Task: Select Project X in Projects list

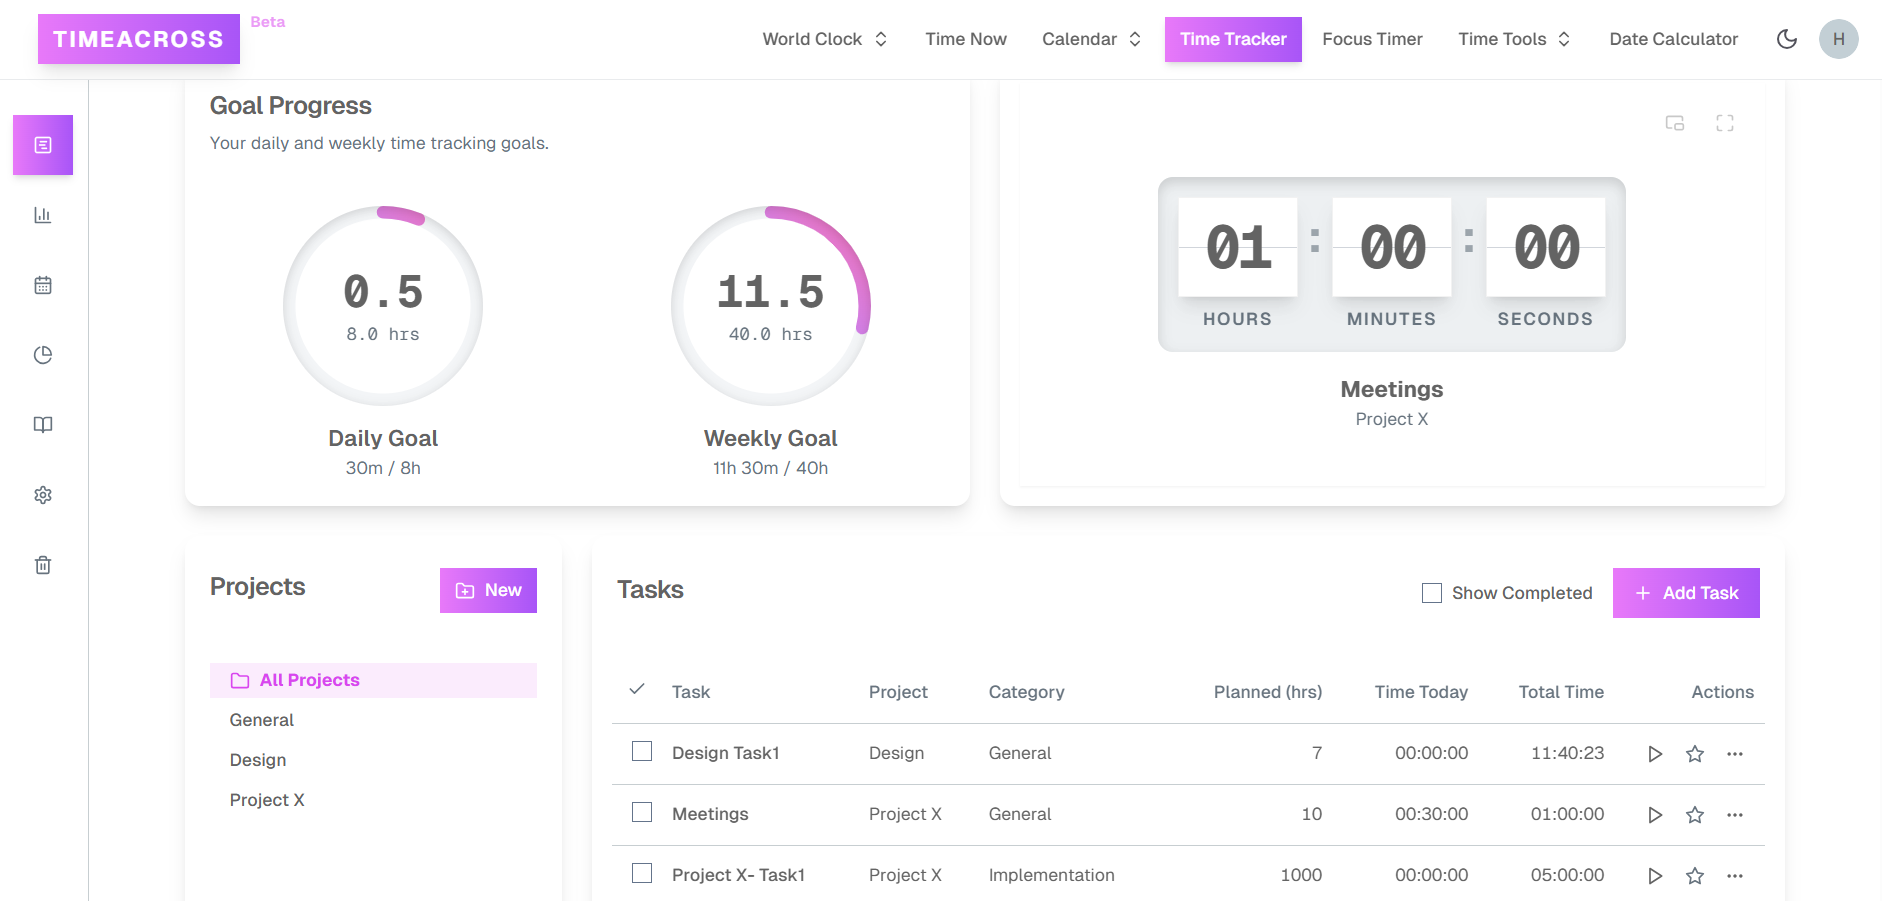Action: click(x=267, y=800)
